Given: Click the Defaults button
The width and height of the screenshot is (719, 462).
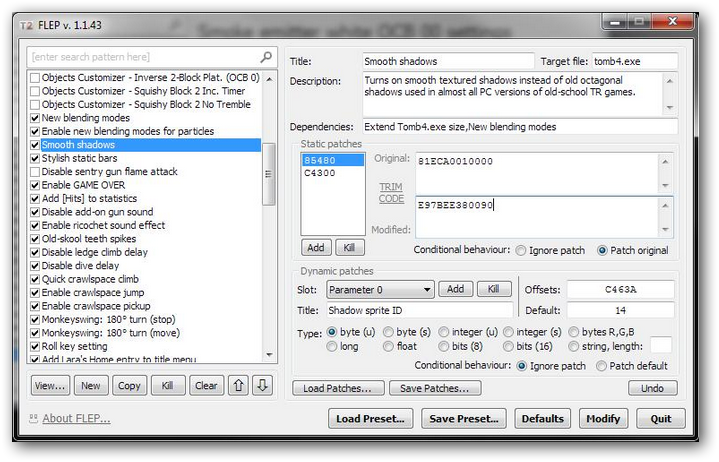Looking at the screenshot, I should 542,419.
